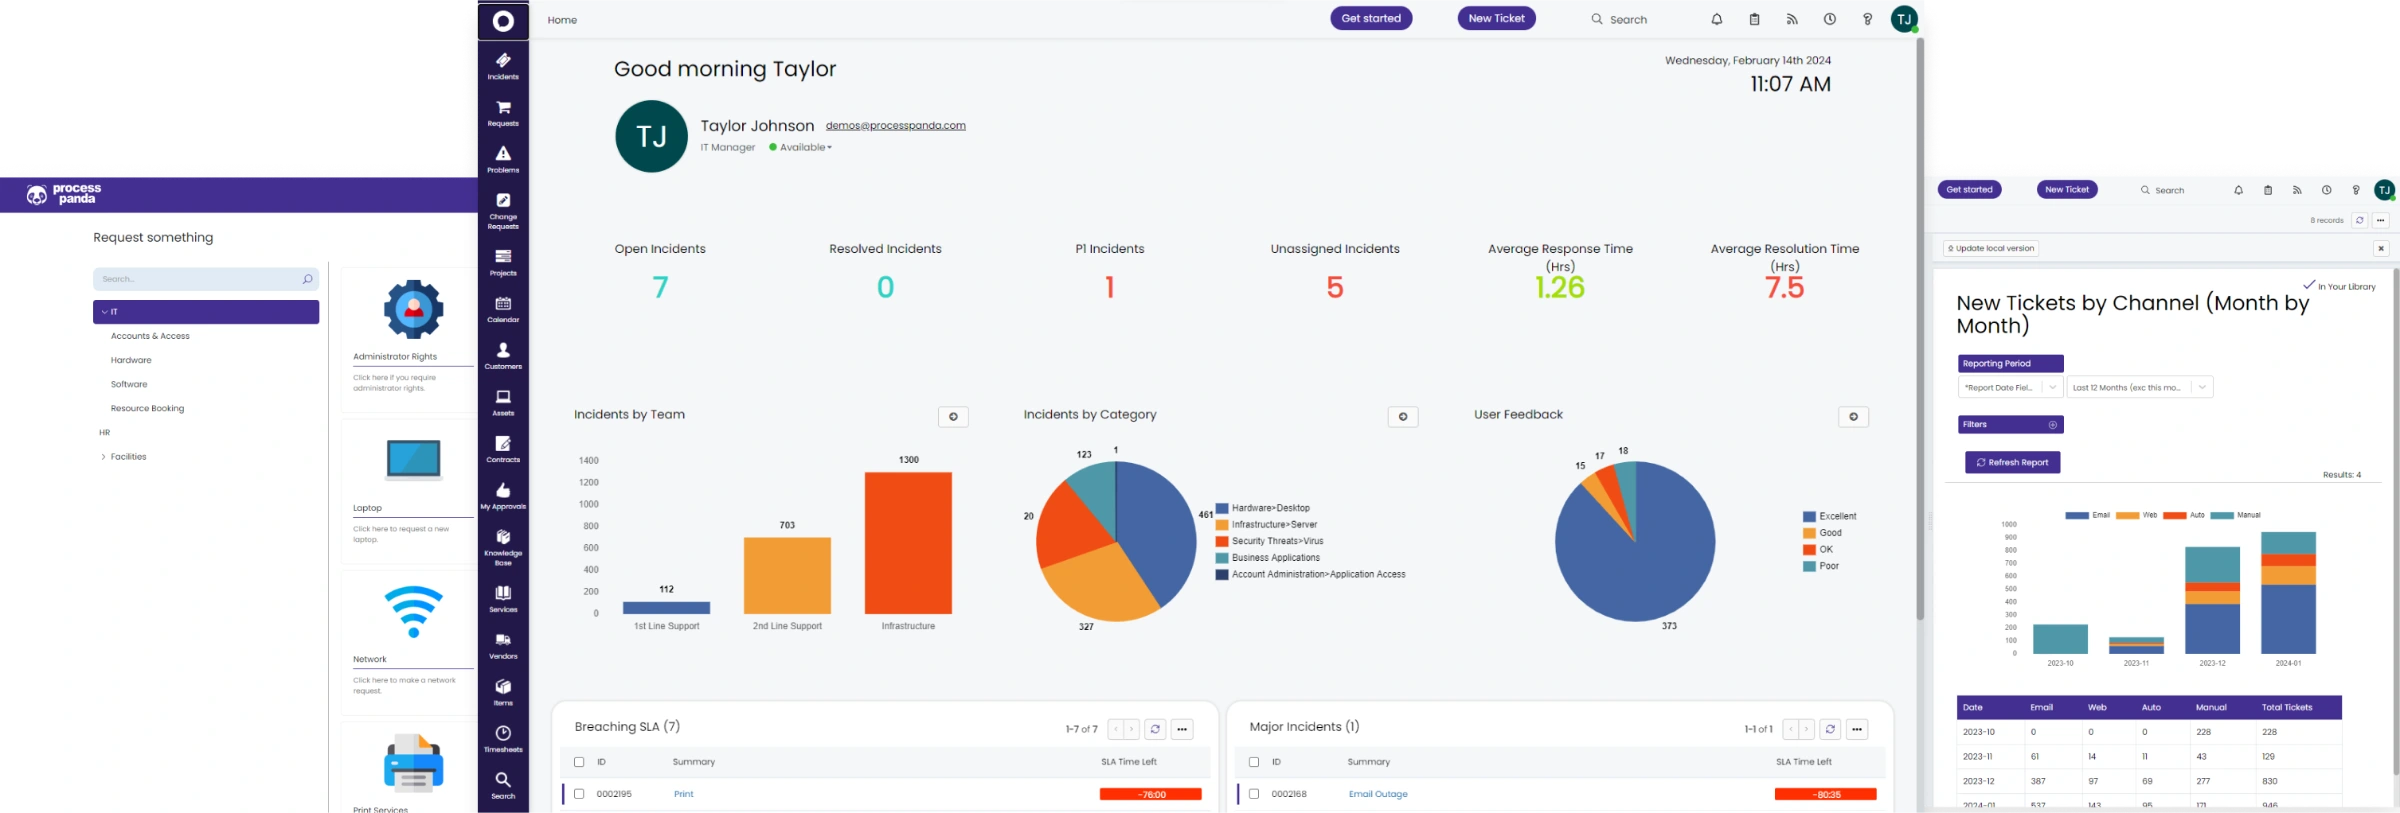Open Calendar in the sidebar
The width and height of the screenshot is (2400, 813).
(503, 309)
